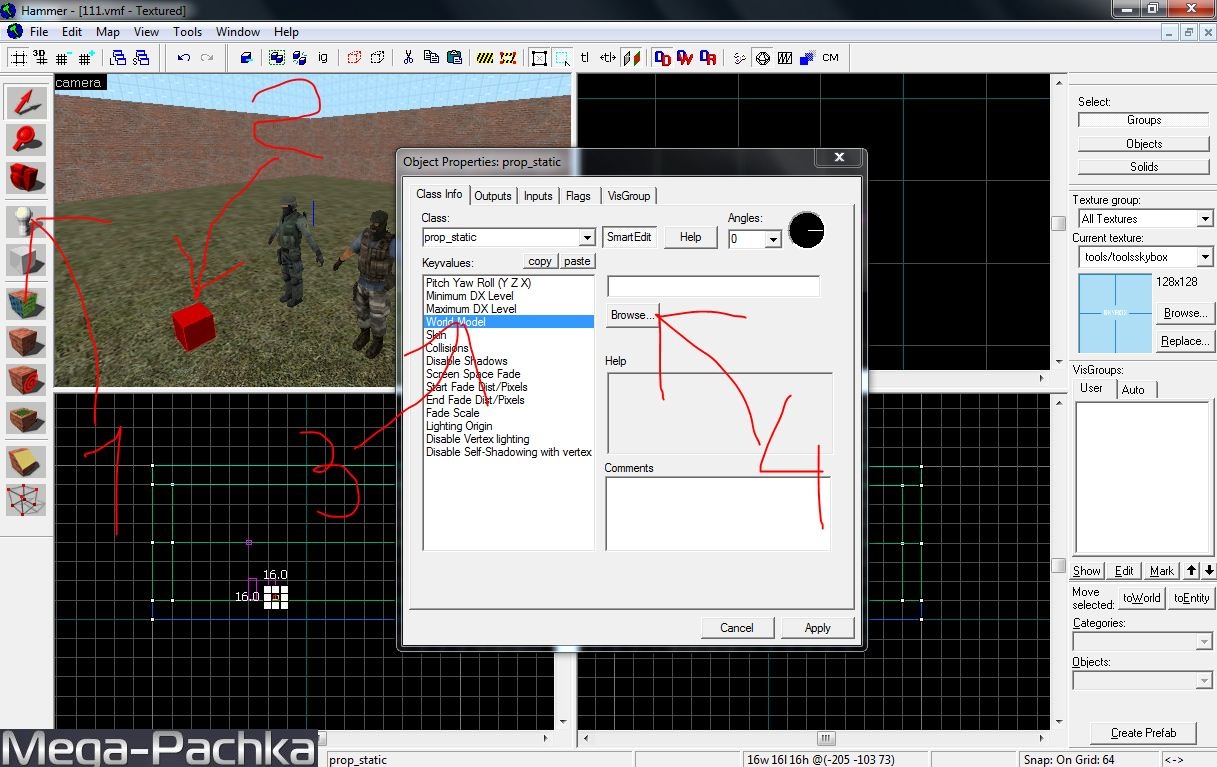The image size is (1217, 767).
Task: Click the World Model value input field
Action: 713,287
